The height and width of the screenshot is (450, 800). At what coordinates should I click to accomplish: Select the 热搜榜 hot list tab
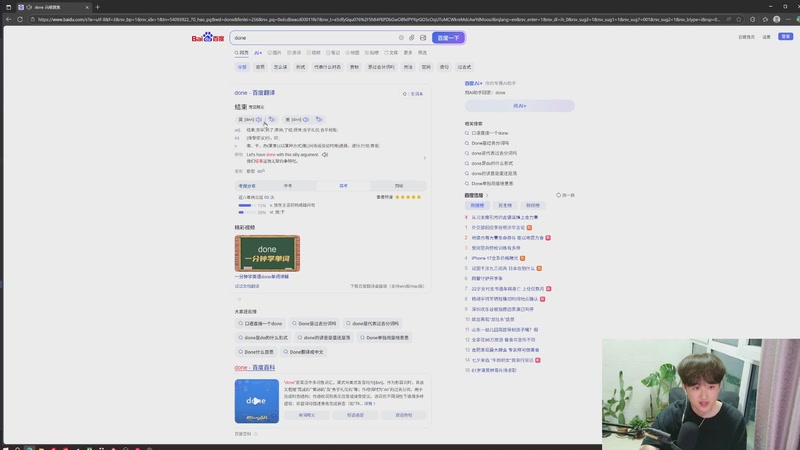pyautogui.click(x=477, y=205)
